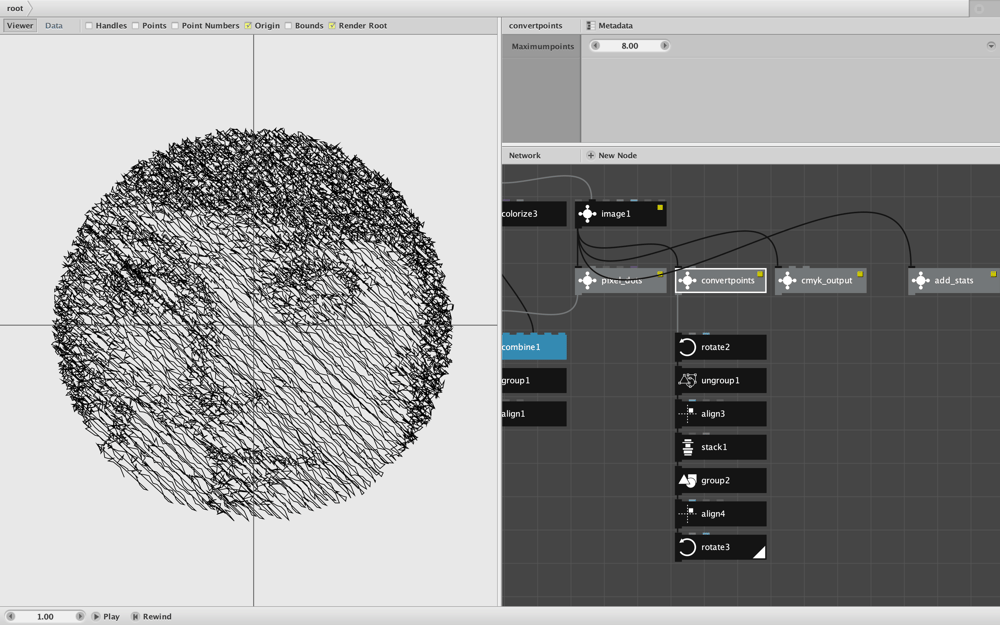Click the rotate2 node's rotate icon
The height and width of the screenshot is (625, 1000).
coord(687,347)
